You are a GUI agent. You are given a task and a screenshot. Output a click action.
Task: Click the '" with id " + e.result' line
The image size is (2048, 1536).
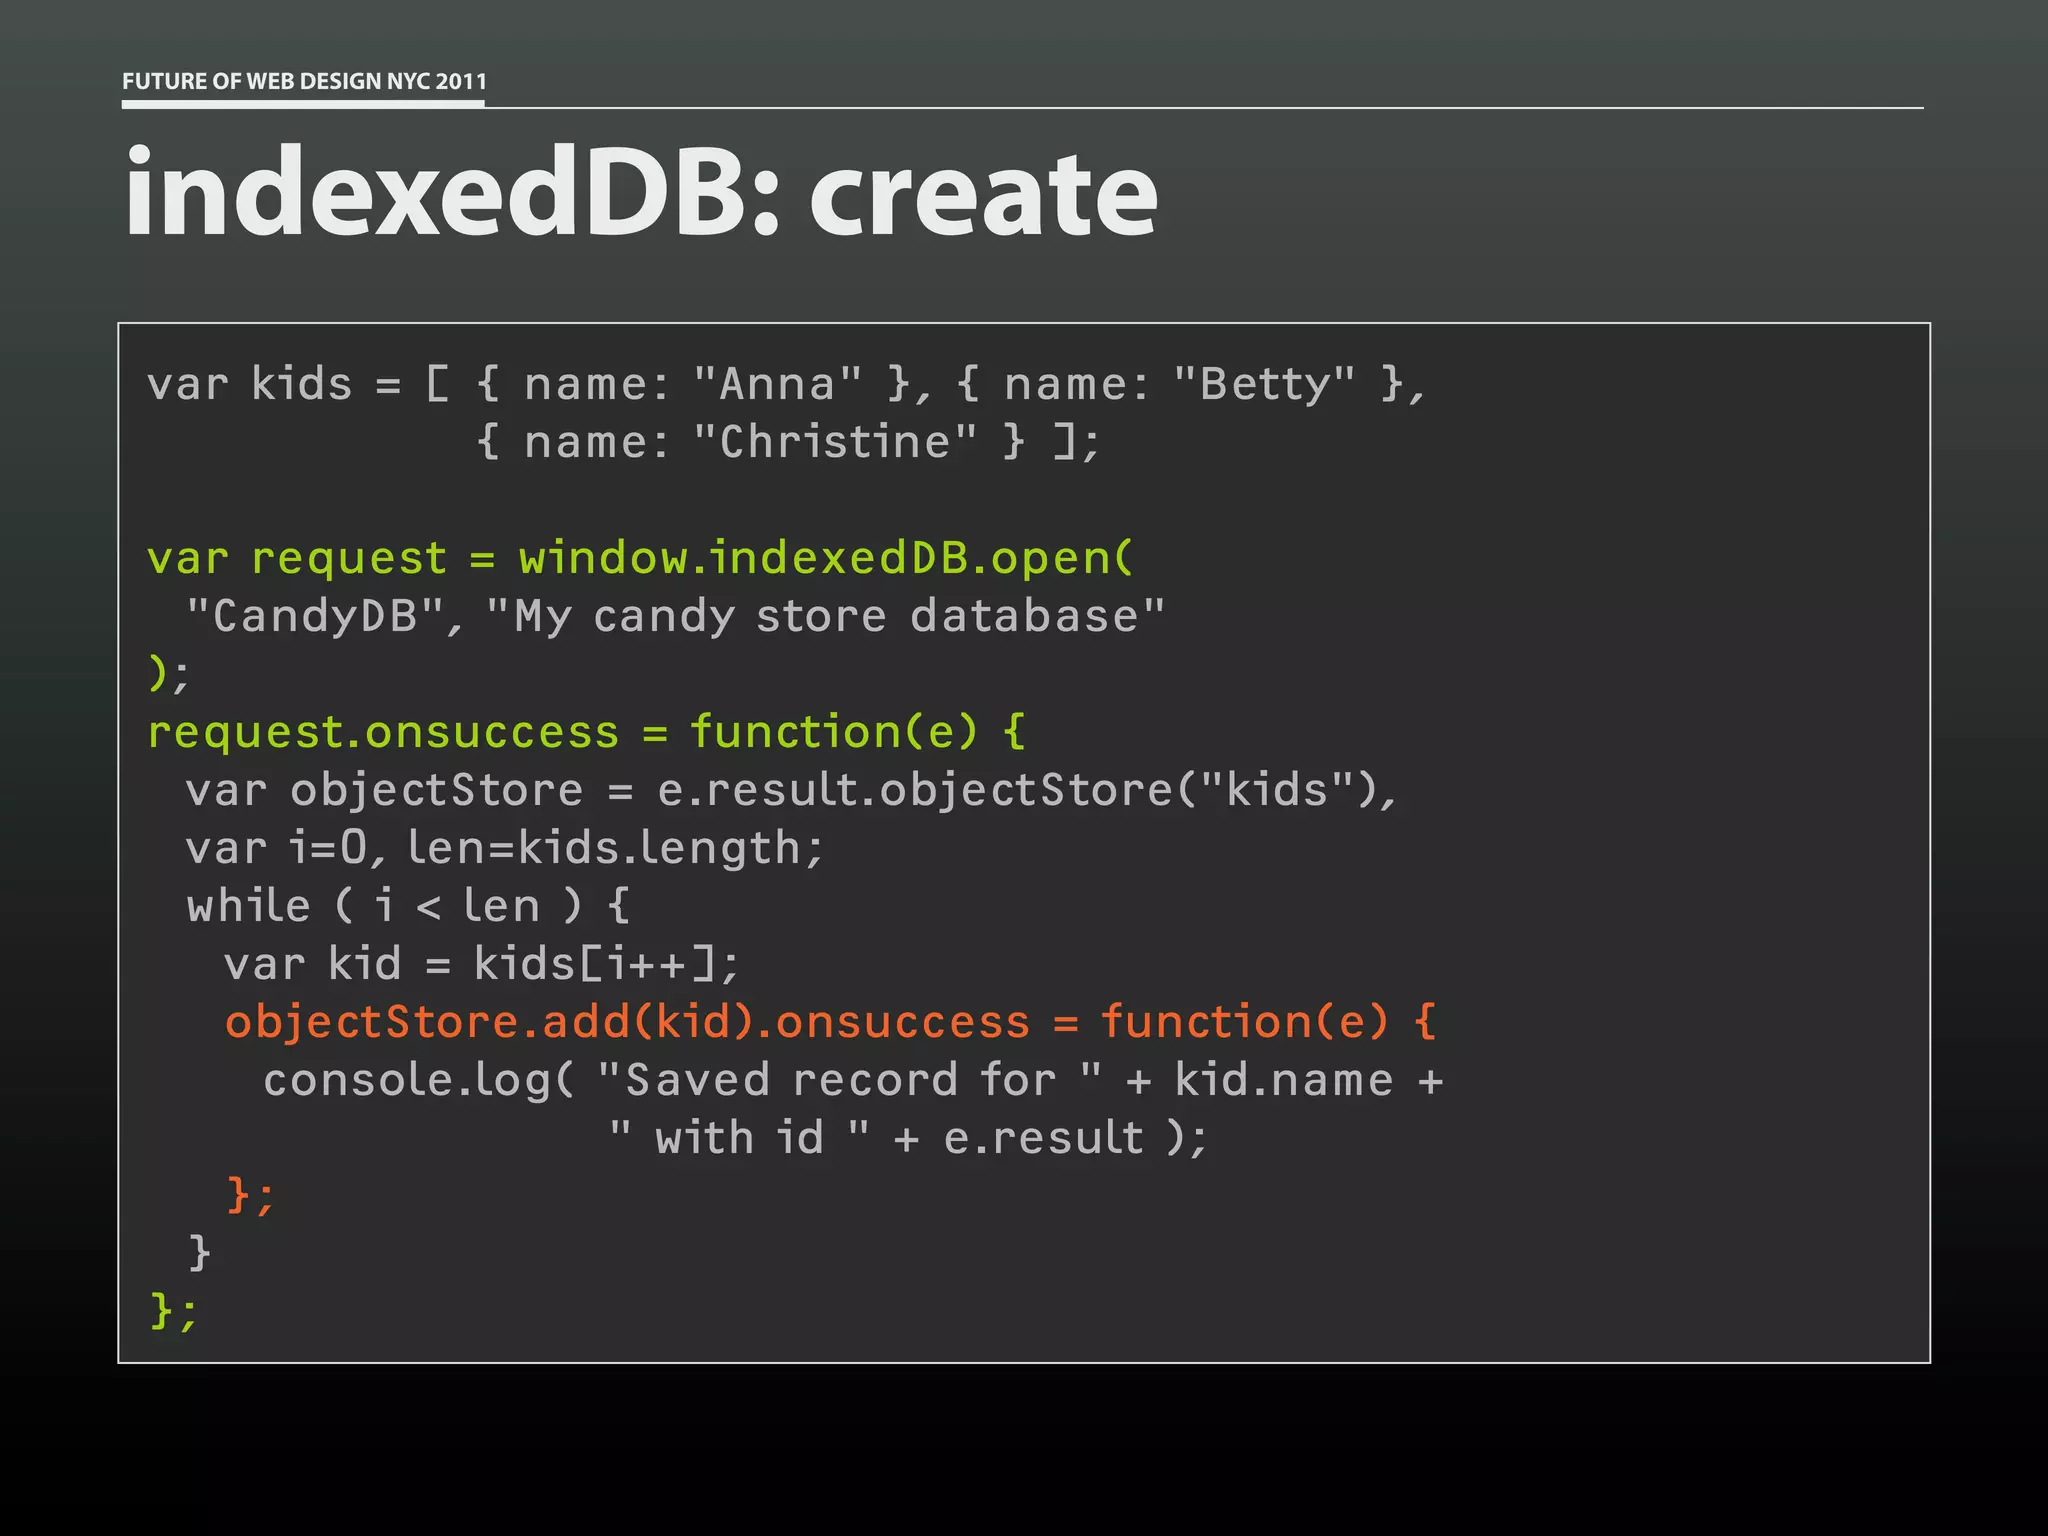(x=908, y=1138)
